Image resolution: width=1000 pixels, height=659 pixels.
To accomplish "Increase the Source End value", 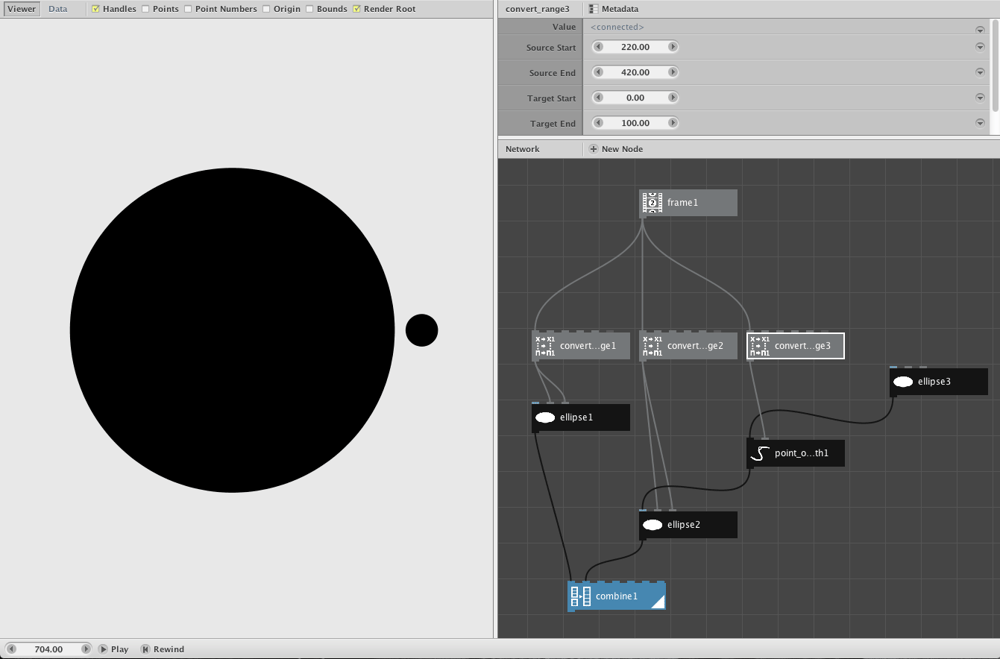I will tap(672, 72).
